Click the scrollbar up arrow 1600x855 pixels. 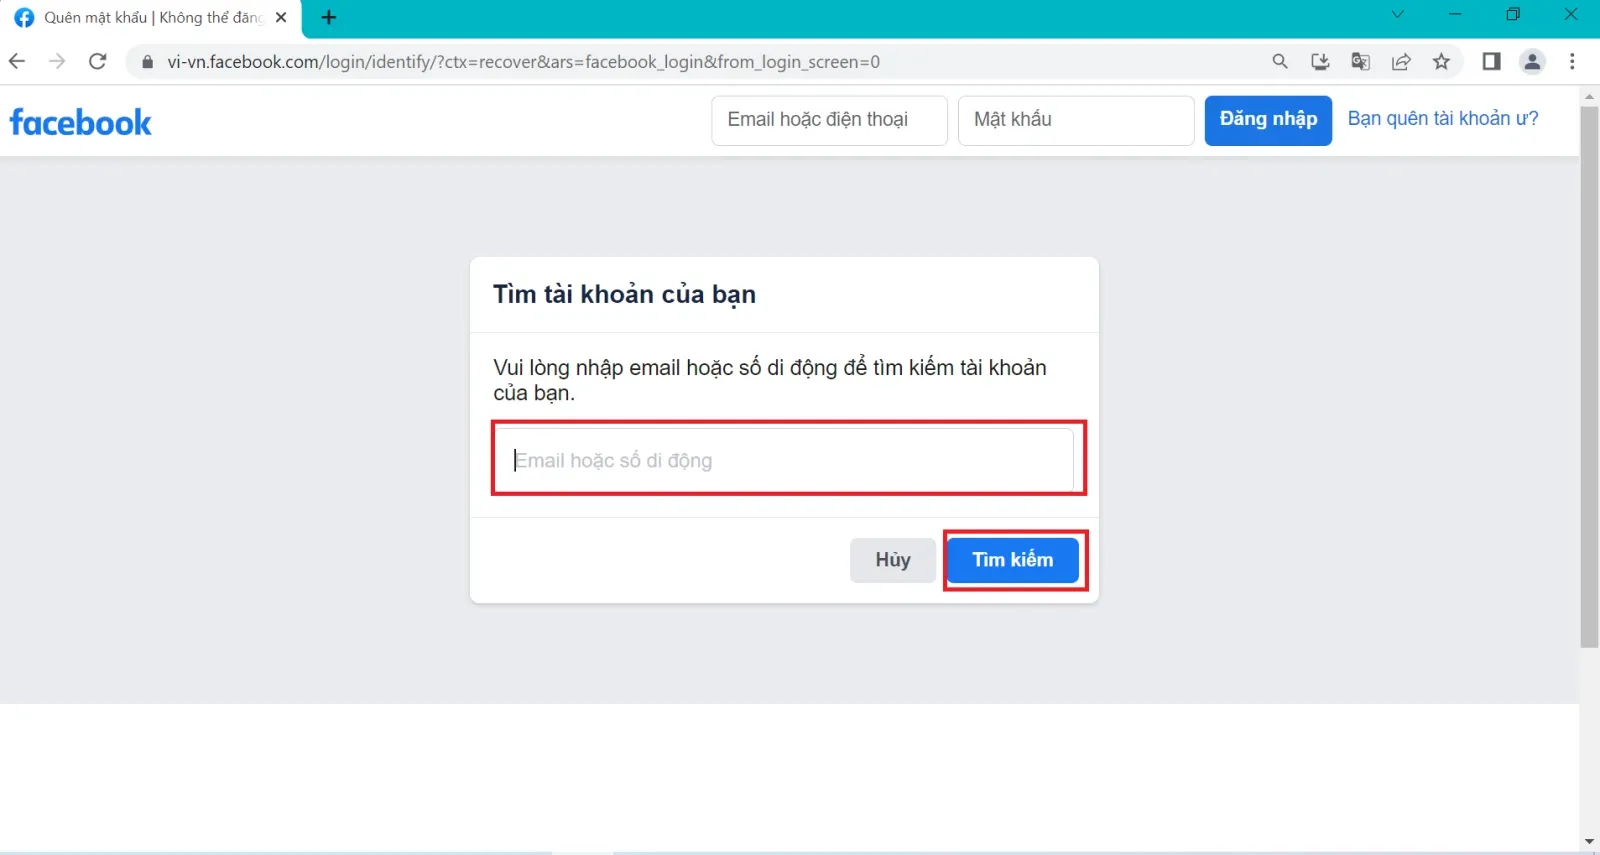point(1589,97)
